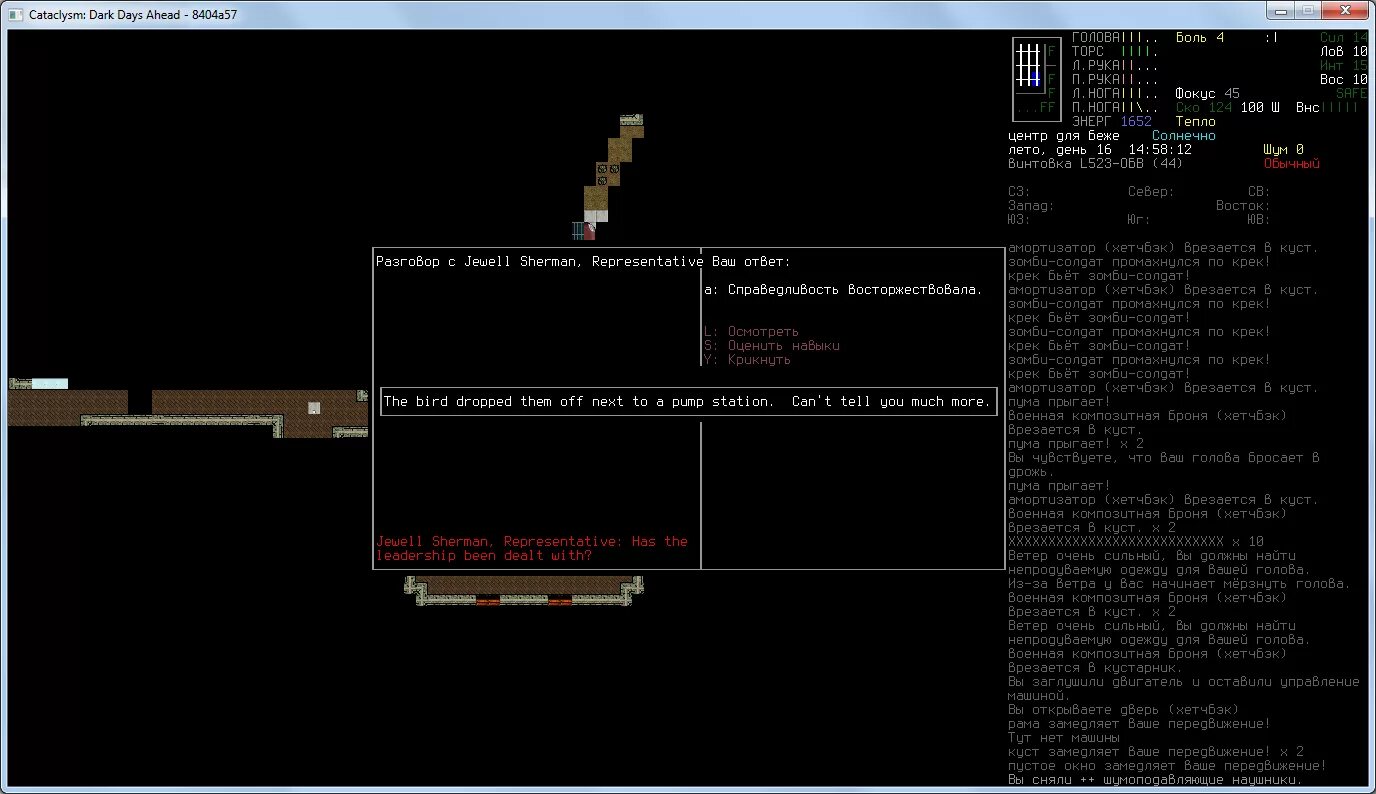
Task: Maximize the Cataclysm window
Action: point(1307,10)
